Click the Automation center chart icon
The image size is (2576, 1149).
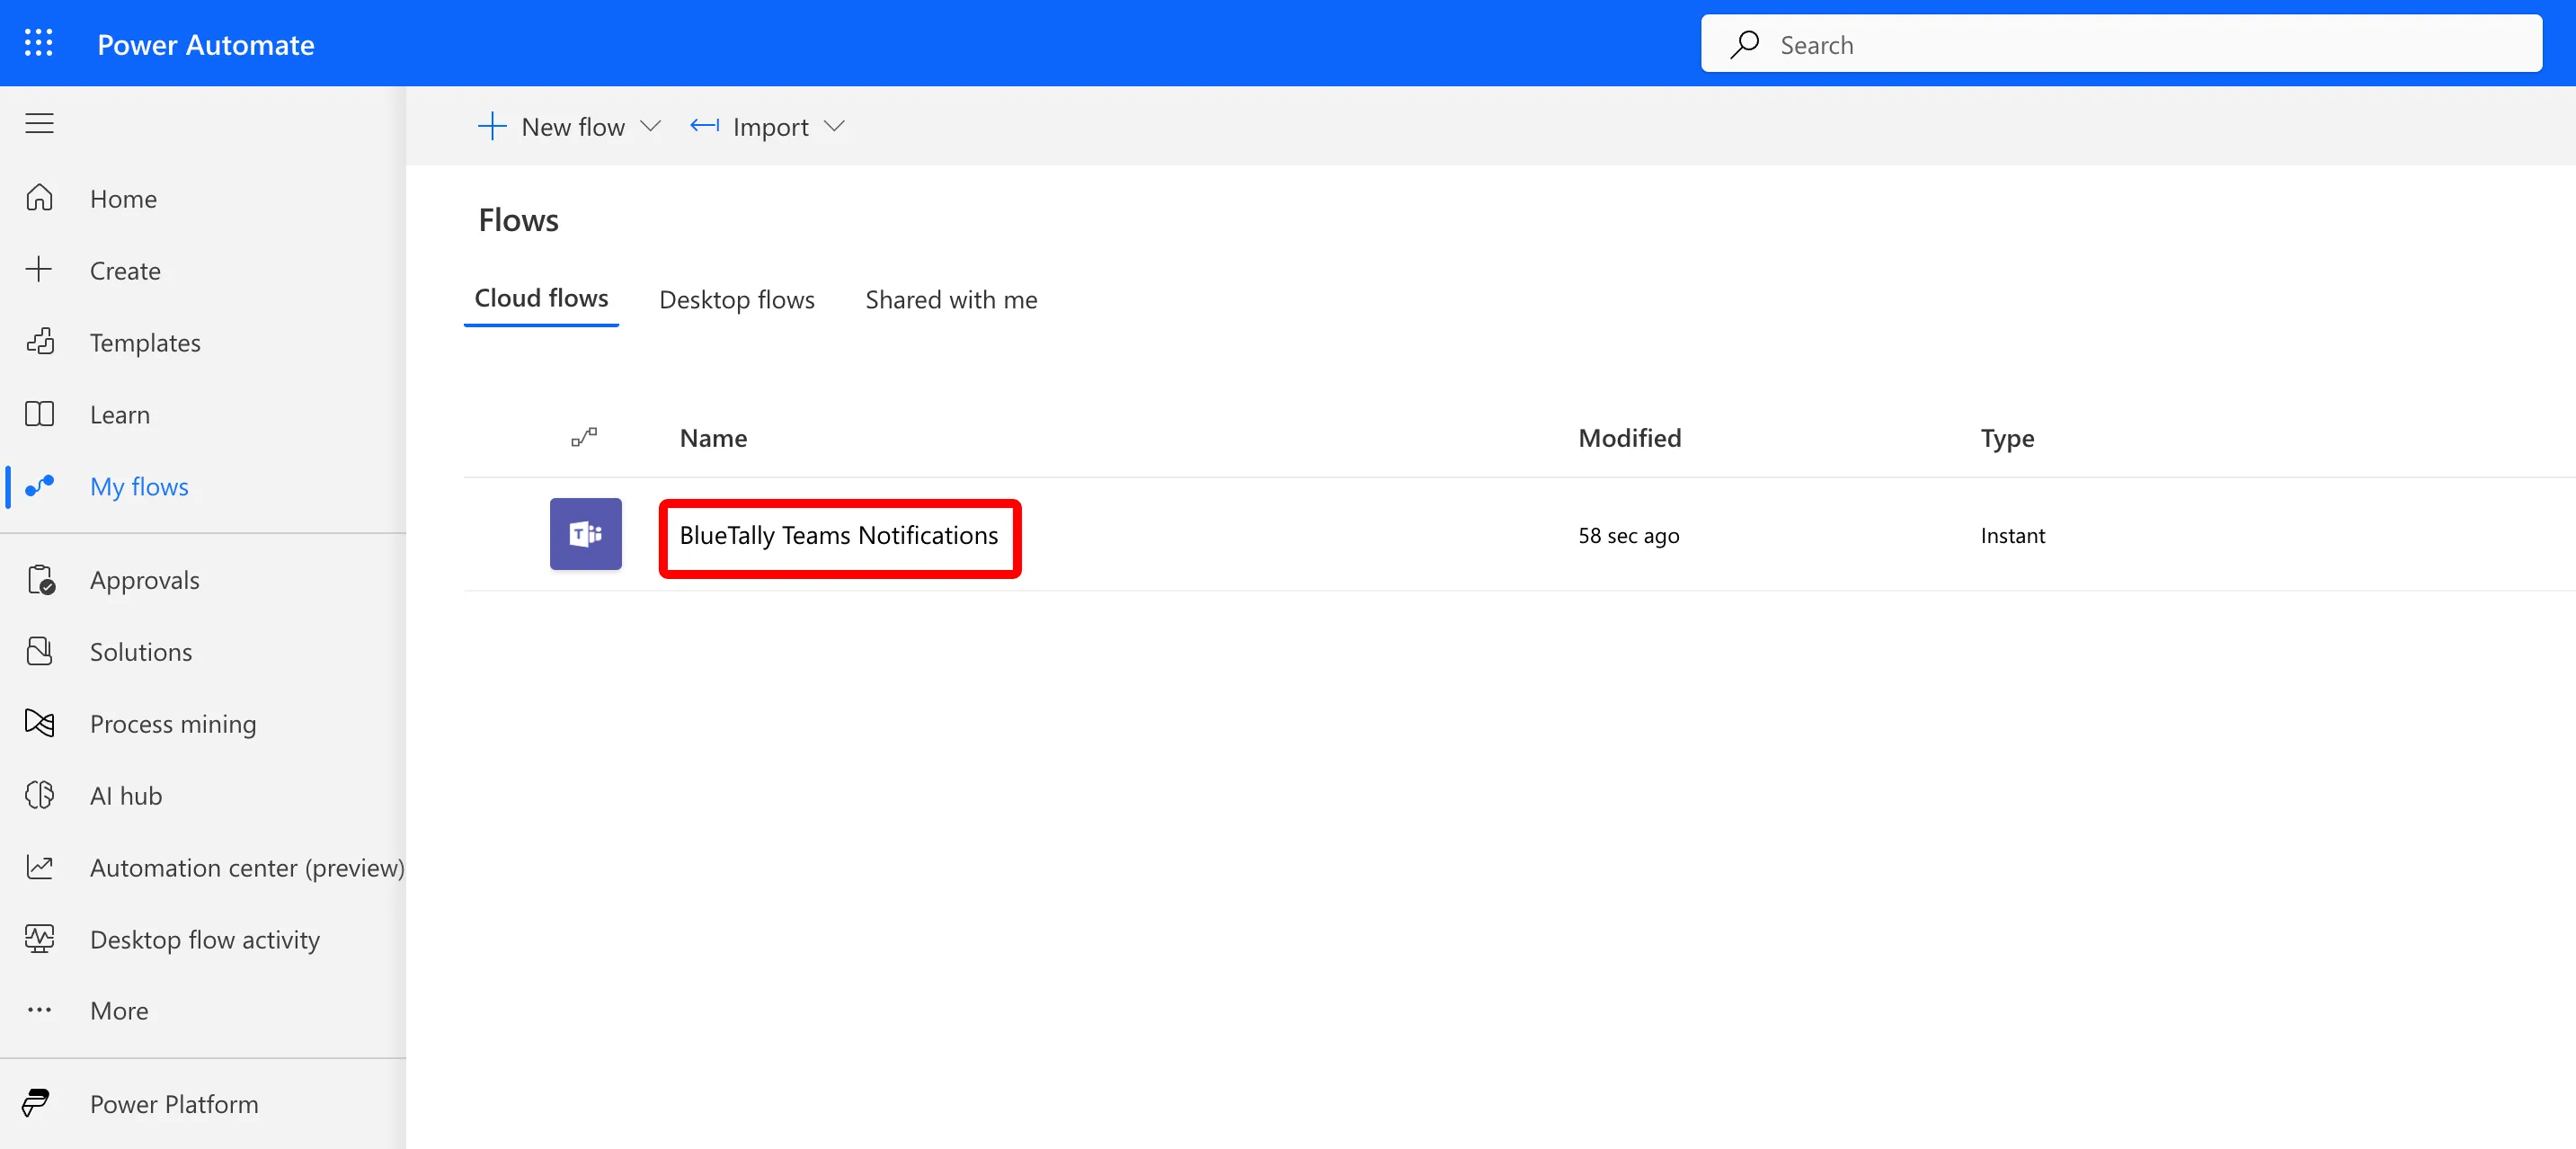pyautogui.click(x=39, y=867)
